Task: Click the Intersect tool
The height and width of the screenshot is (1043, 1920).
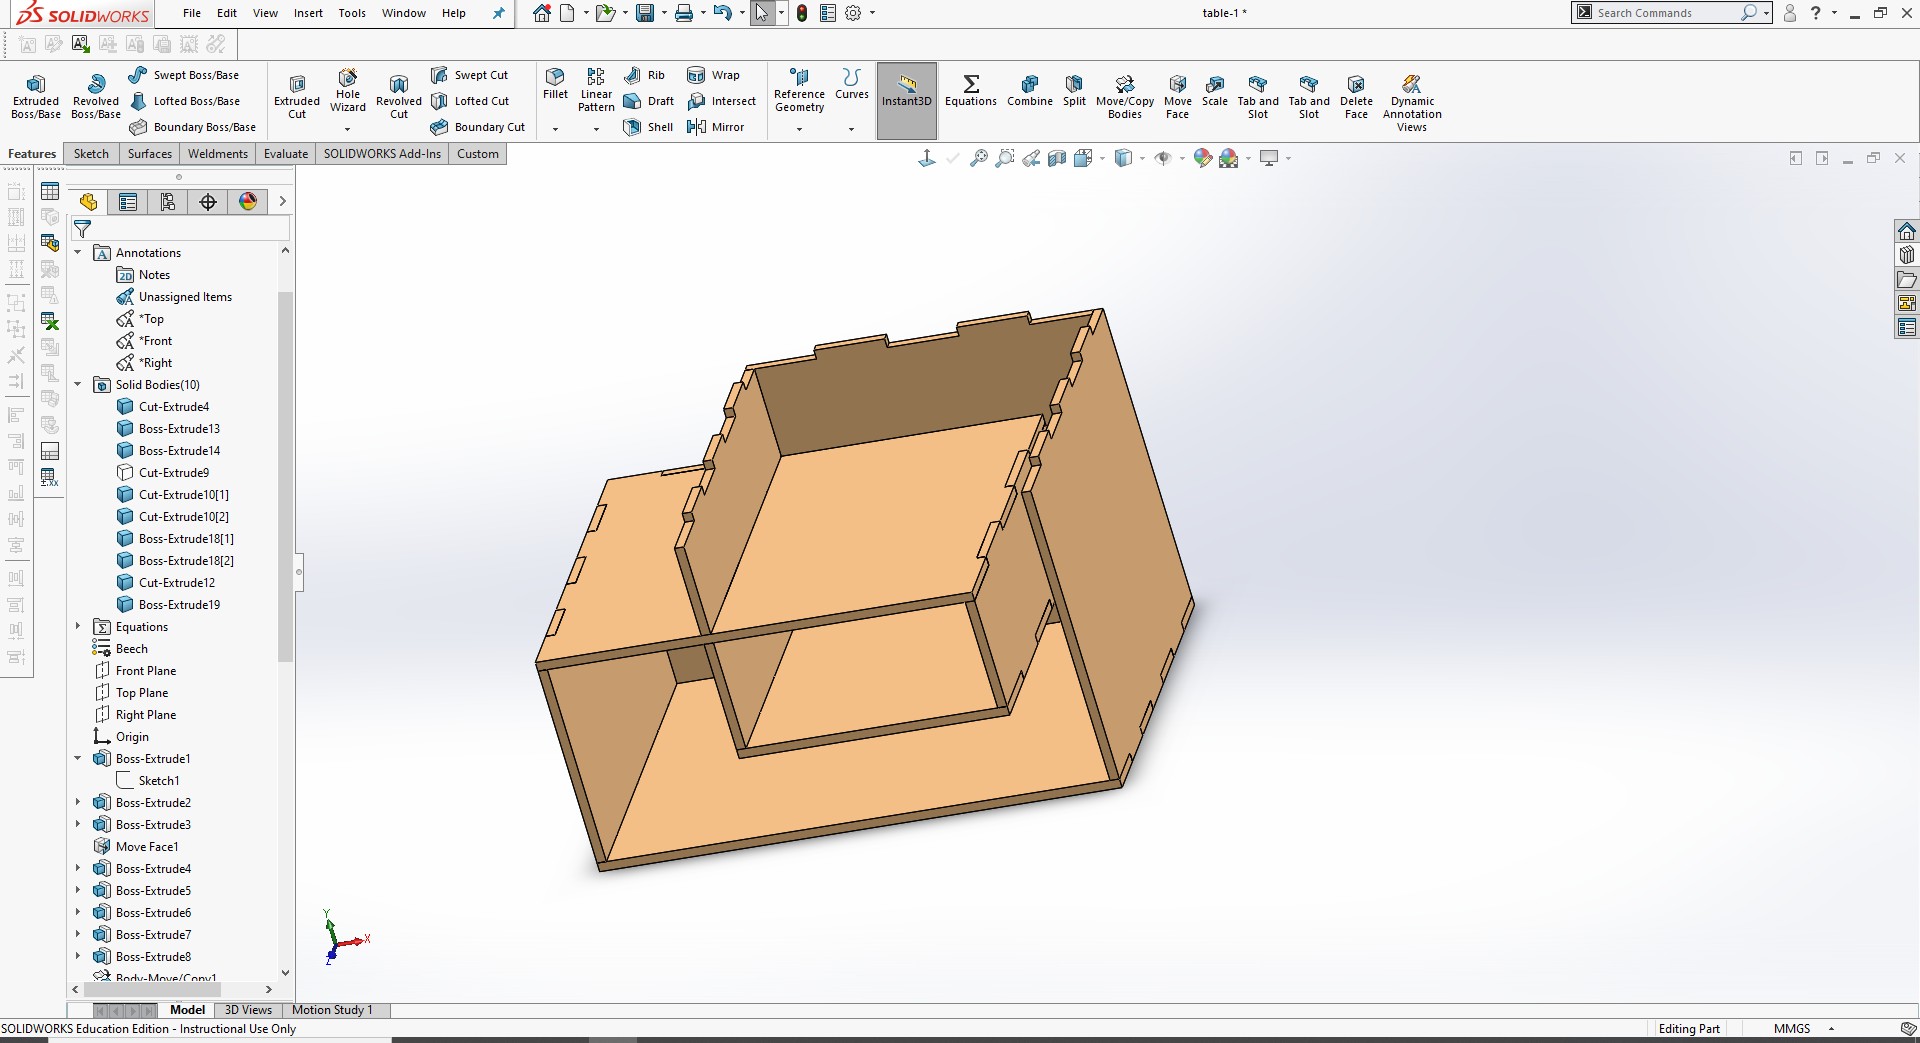Action: pyautogui.click(x=722, y=101)
